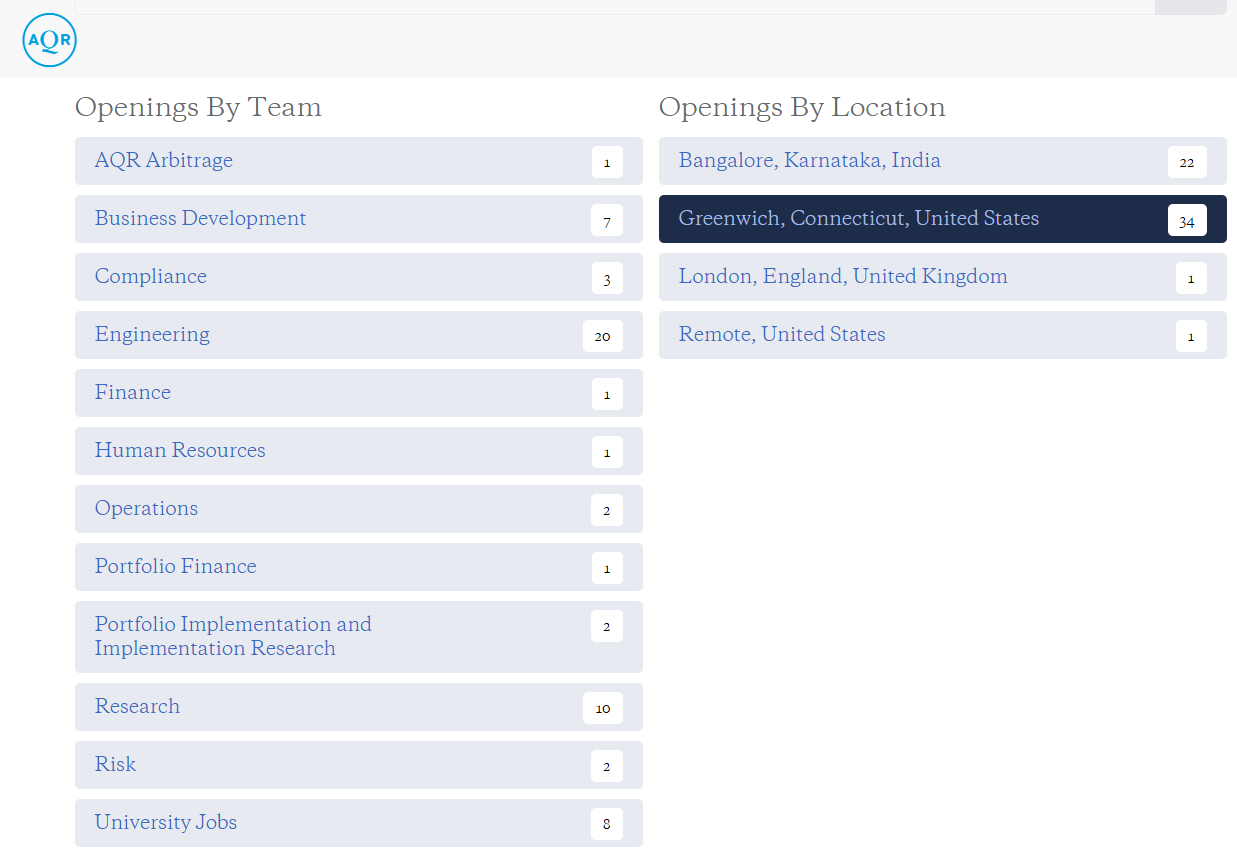The height and width of the screenshot is (852, 1237).
Task: View Portfolio Finance openings
Action: [x=176, y=567]
